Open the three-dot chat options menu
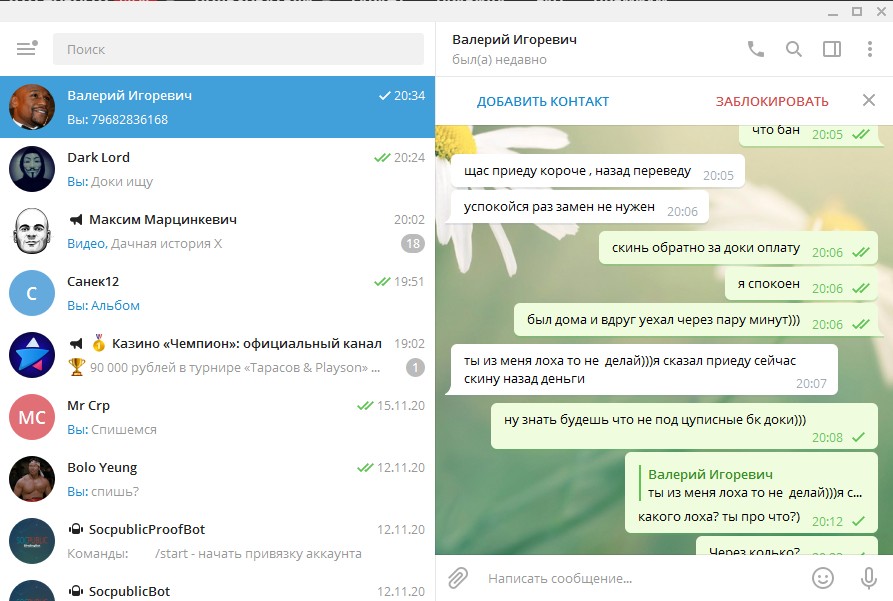Screen dimensions: 893x601 tap(870, 49)
